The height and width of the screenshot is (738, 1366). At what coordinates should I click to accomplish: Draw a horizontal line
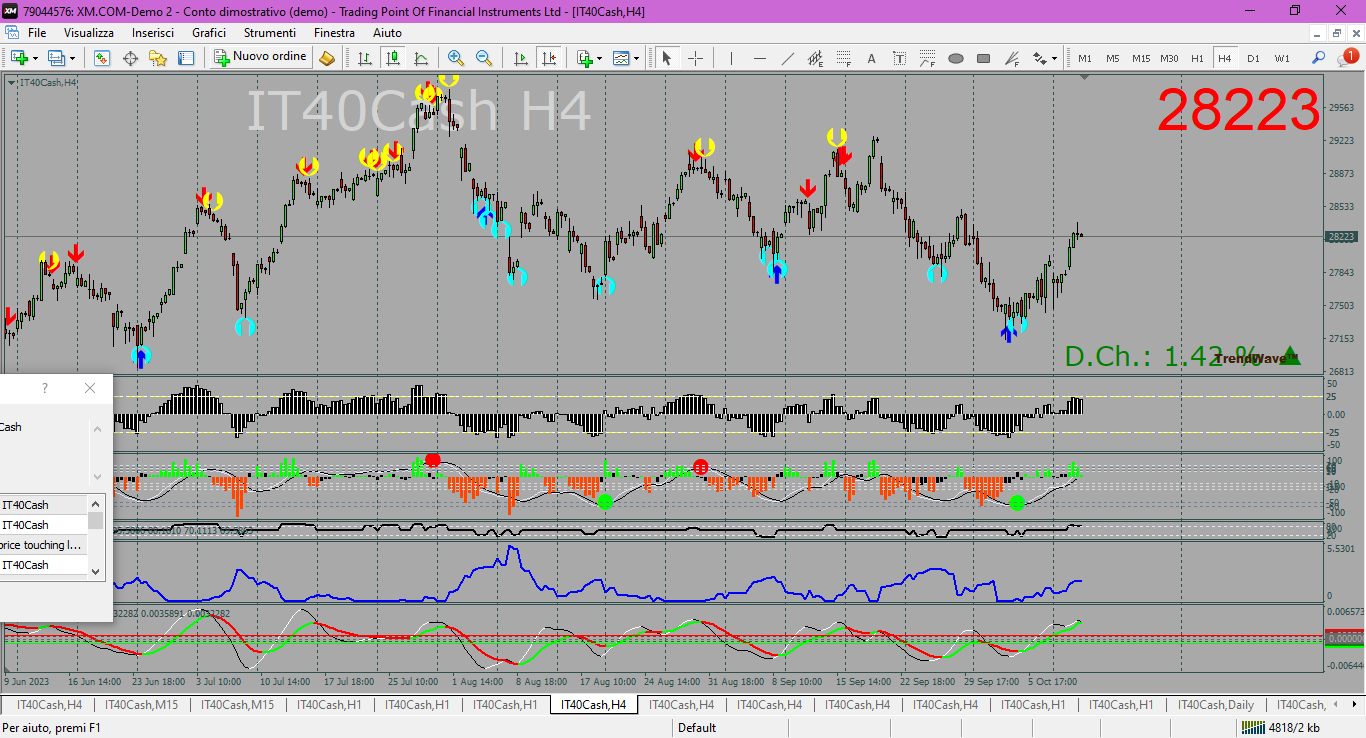(760, 58)
